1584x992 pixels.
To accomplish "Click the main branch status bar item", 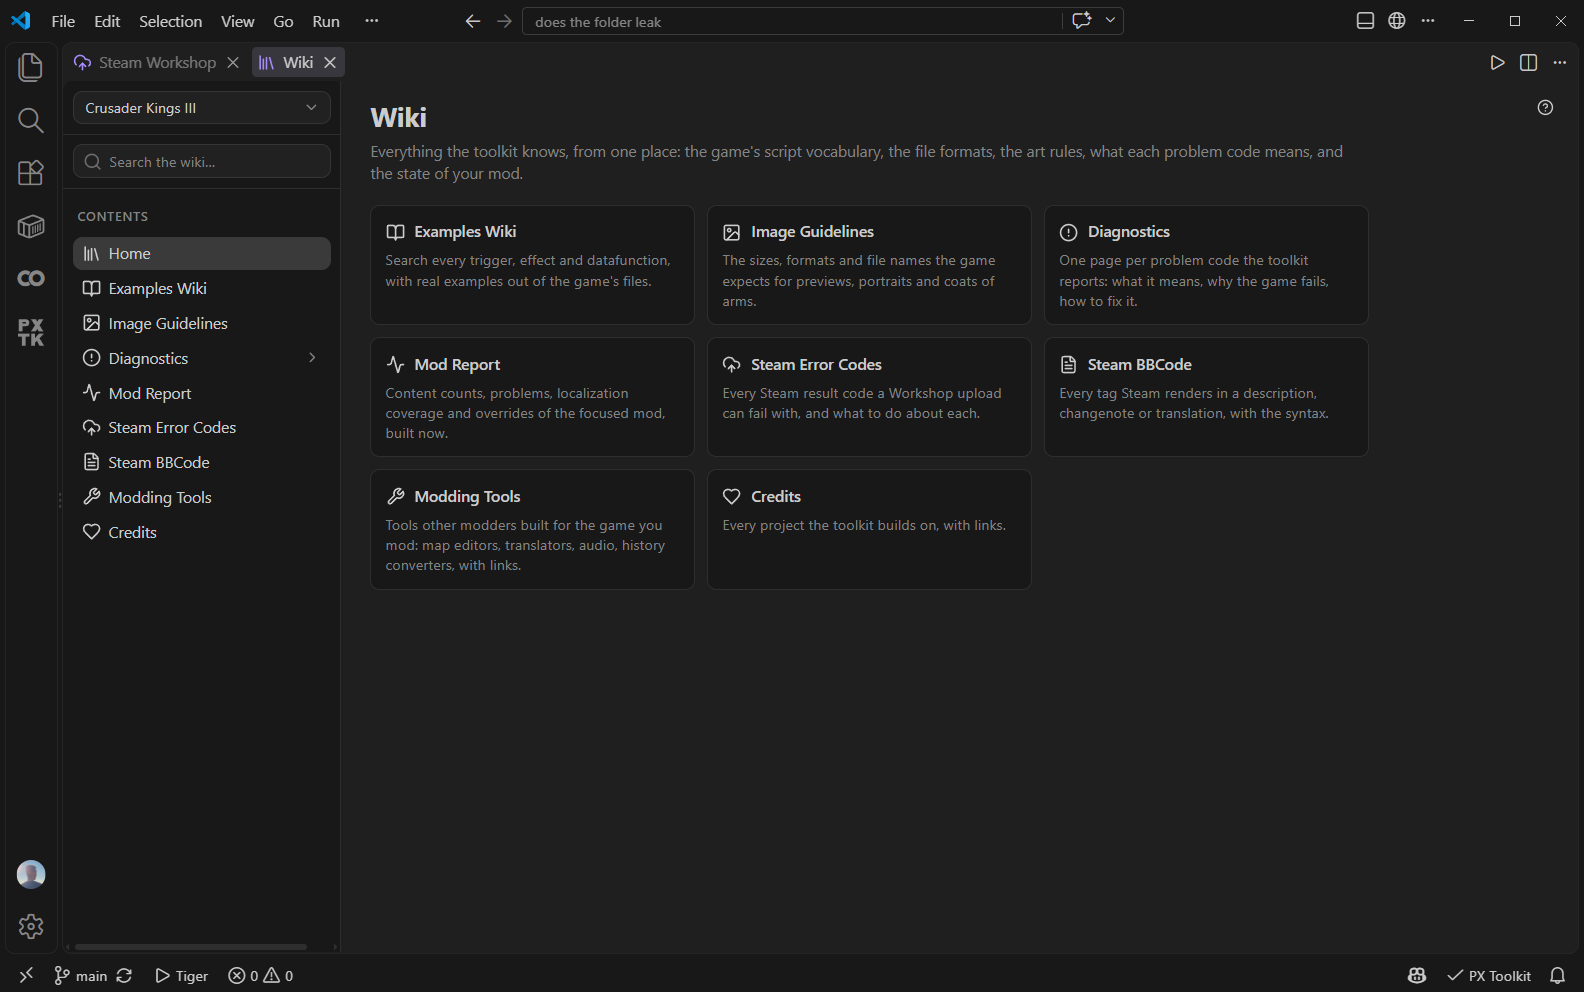I will pyautogui.click(x=80, y=975).
